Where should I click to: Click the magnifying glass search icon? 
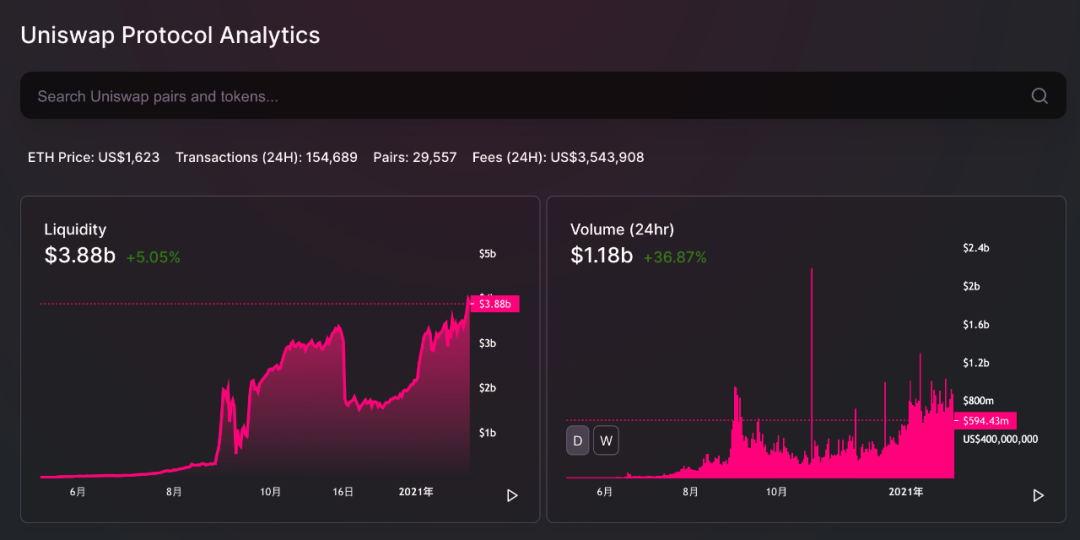(1039, 96)
